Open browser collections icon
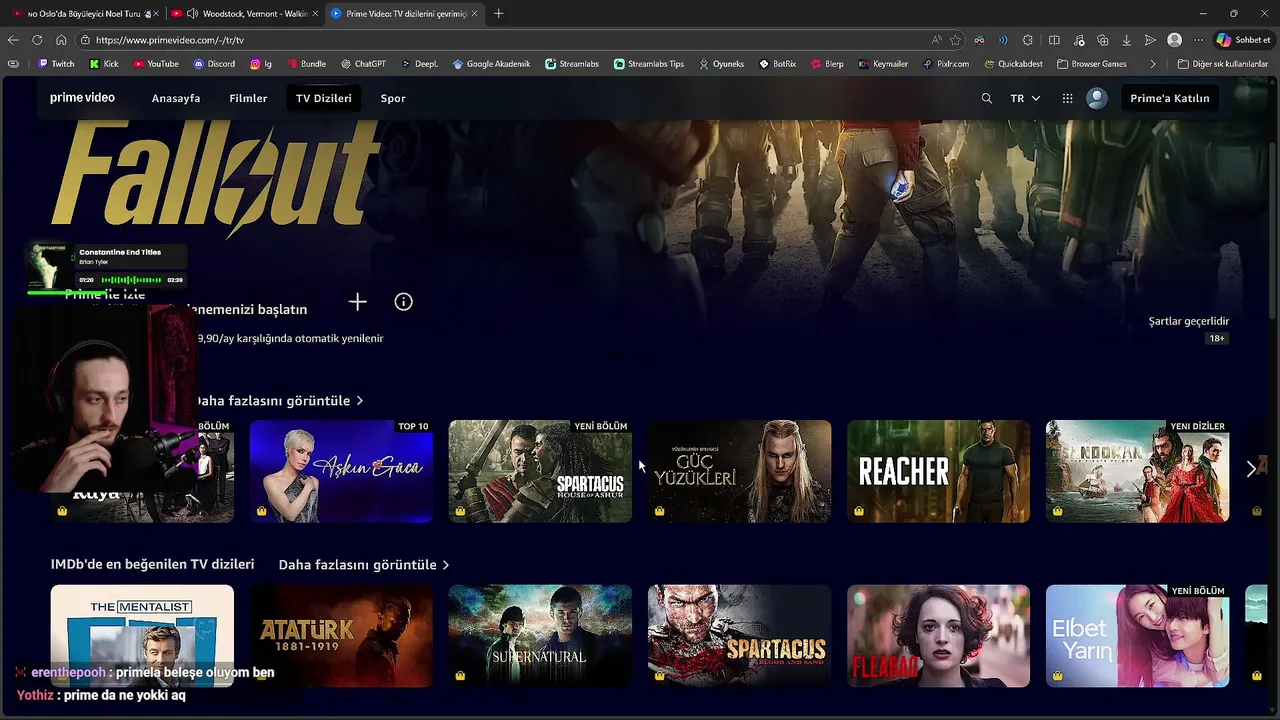The height and width of the screenshot is (720, 1280). (1102, 40)
